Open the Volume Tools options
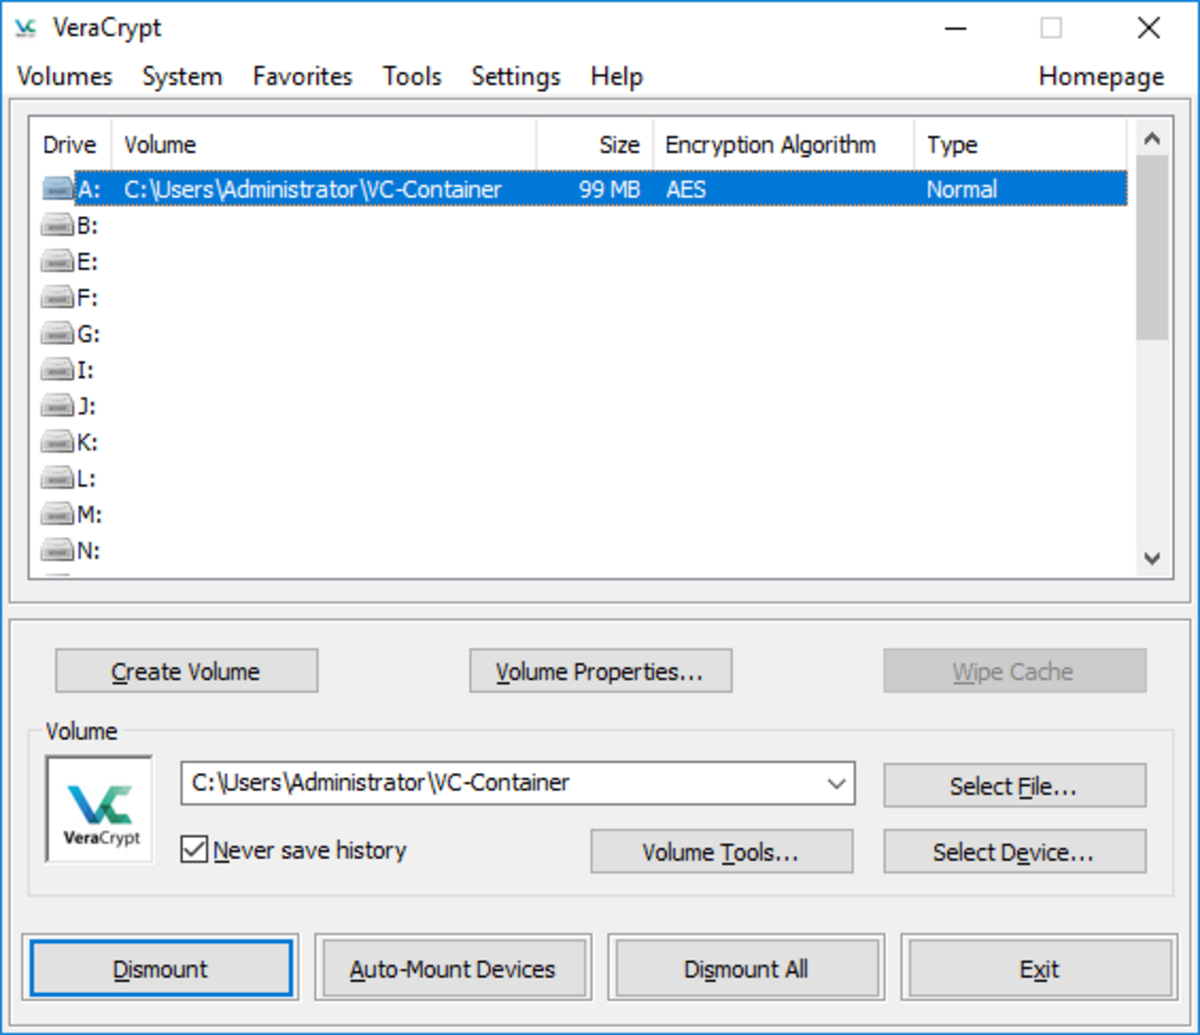Image resolution: width=1200 pixels, height=1035 pixels. coord(721,853)
